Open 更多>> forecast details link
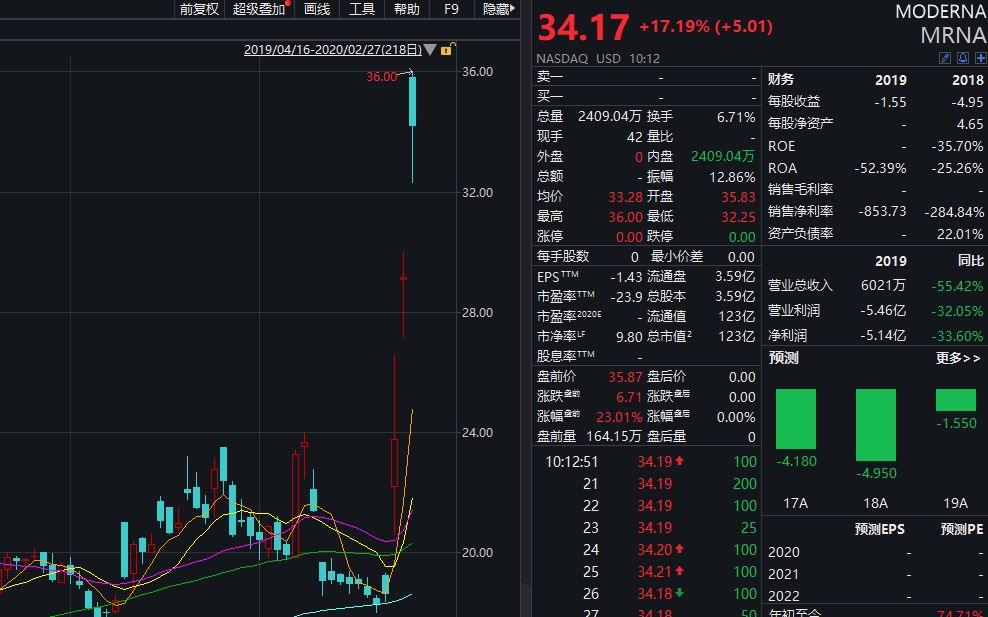Screen dimensions: 988x617 (958, 358)
